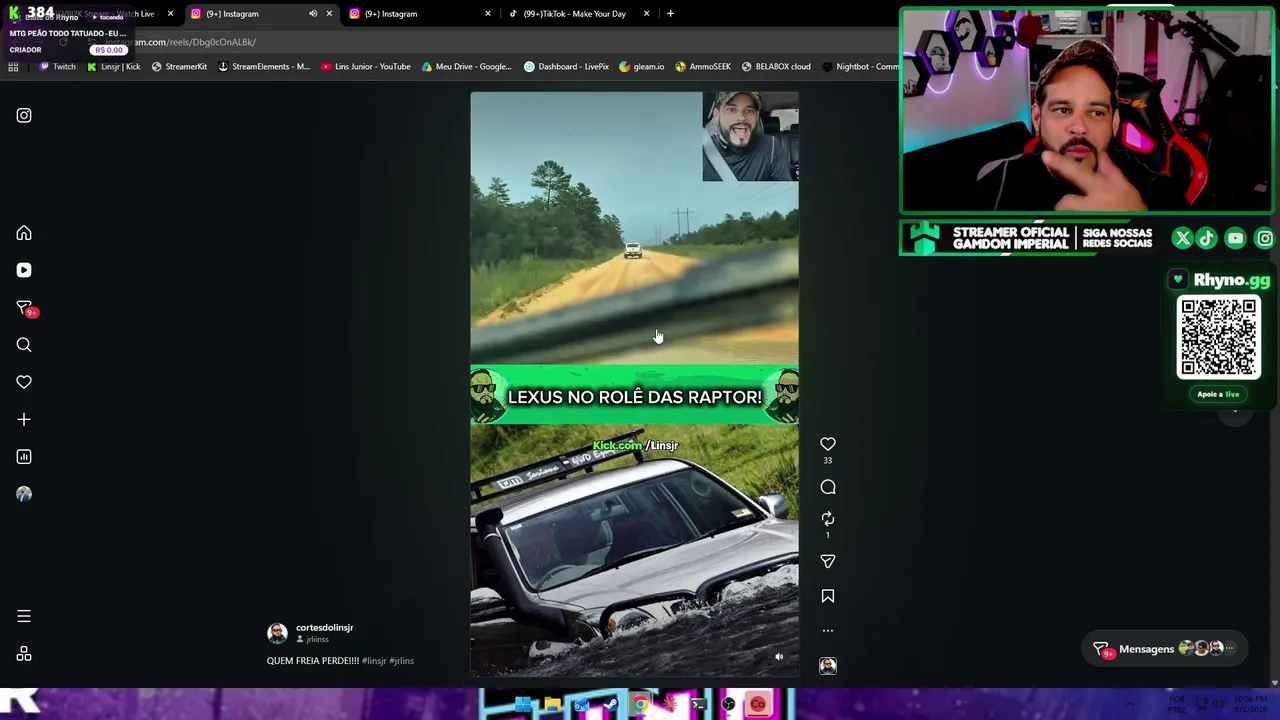
Task: Open the Linsjr | Kick bookmark
Action: click(114, 67)
